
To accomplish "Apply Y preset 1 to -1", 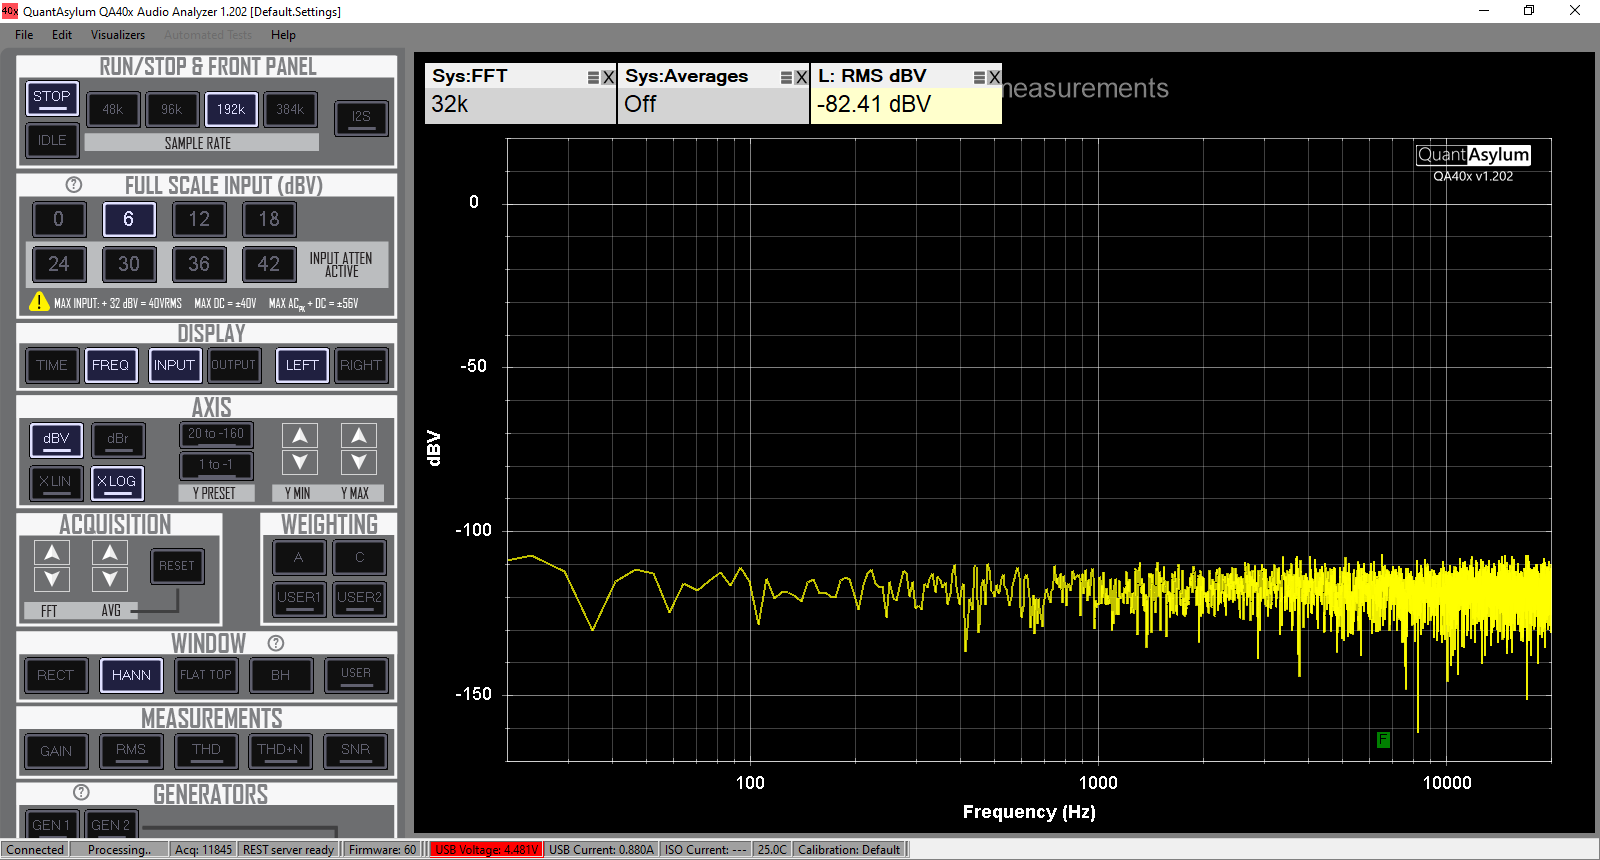I will (x=216, y=466).
